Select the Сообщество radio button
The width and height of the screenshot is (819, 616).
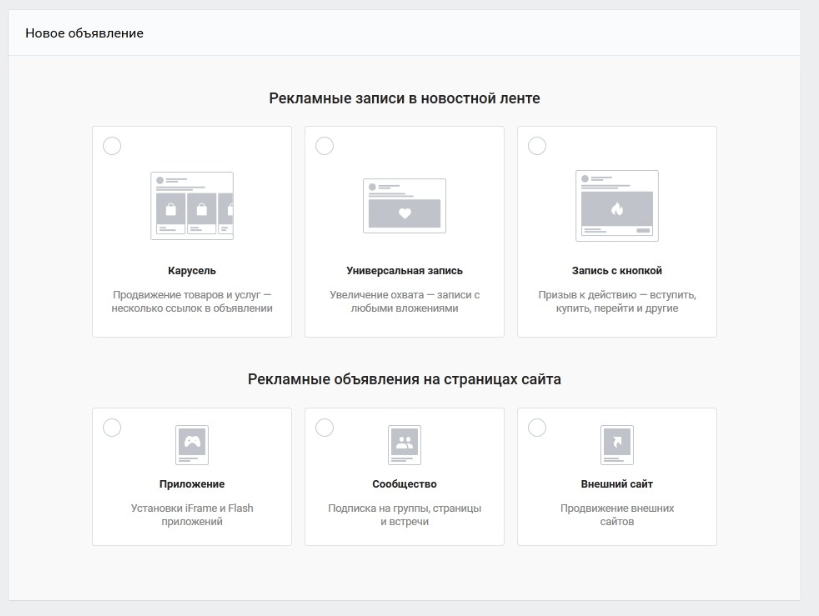324,427
